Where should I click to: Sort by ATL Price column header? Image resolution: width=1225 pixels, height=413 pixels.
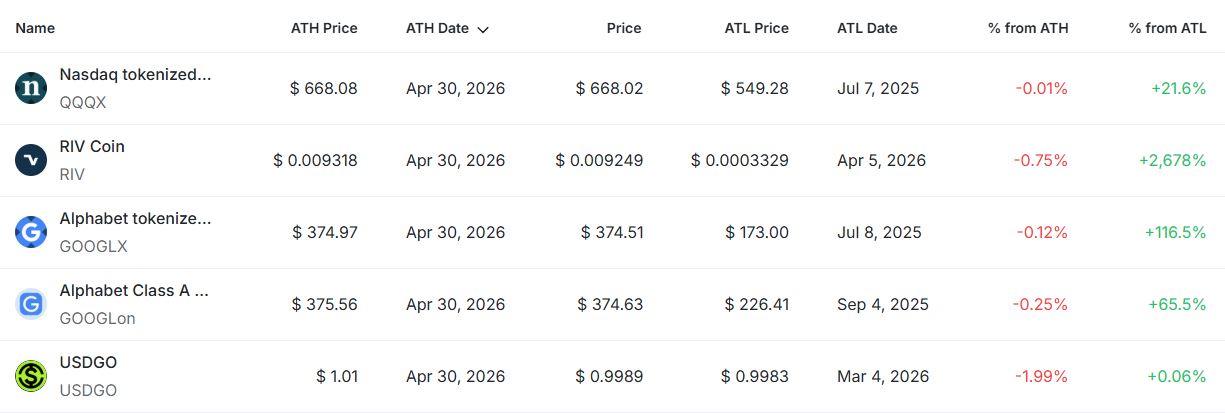tap(756, 28)
